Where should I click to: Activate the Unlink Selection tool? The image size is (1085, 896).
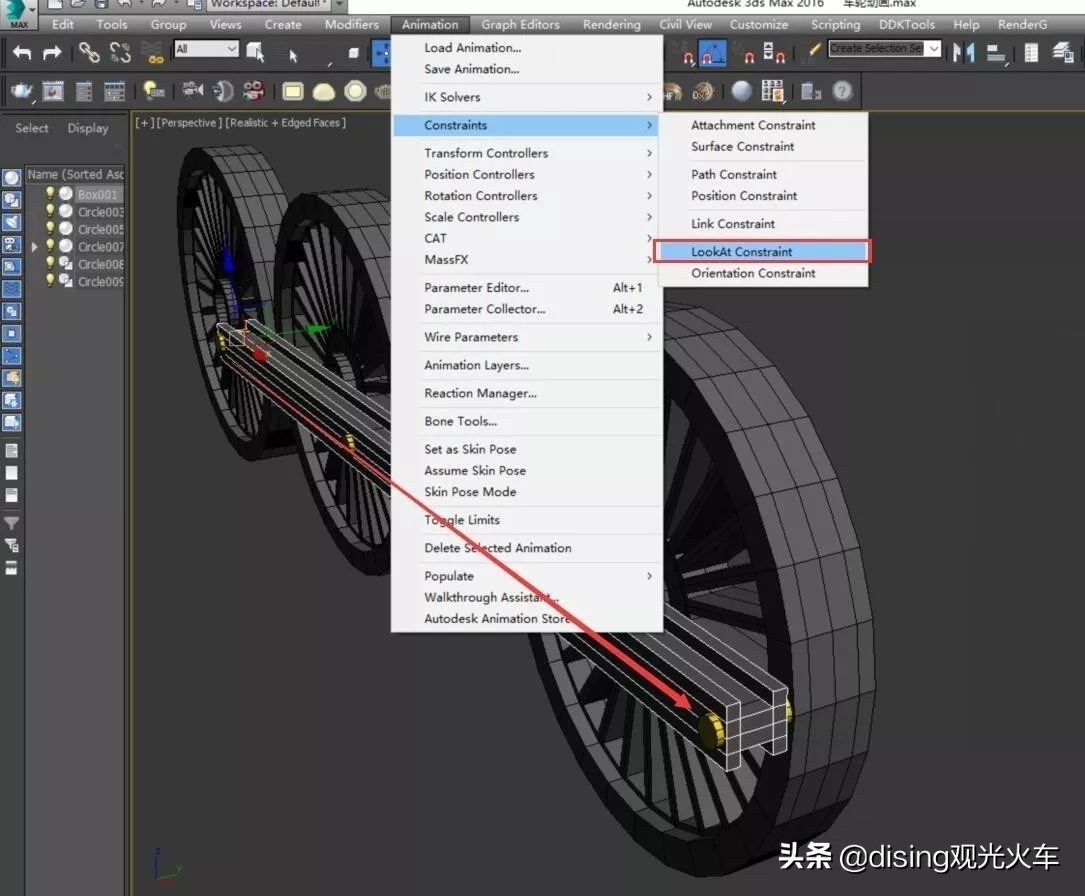click(x=122, y=52)
